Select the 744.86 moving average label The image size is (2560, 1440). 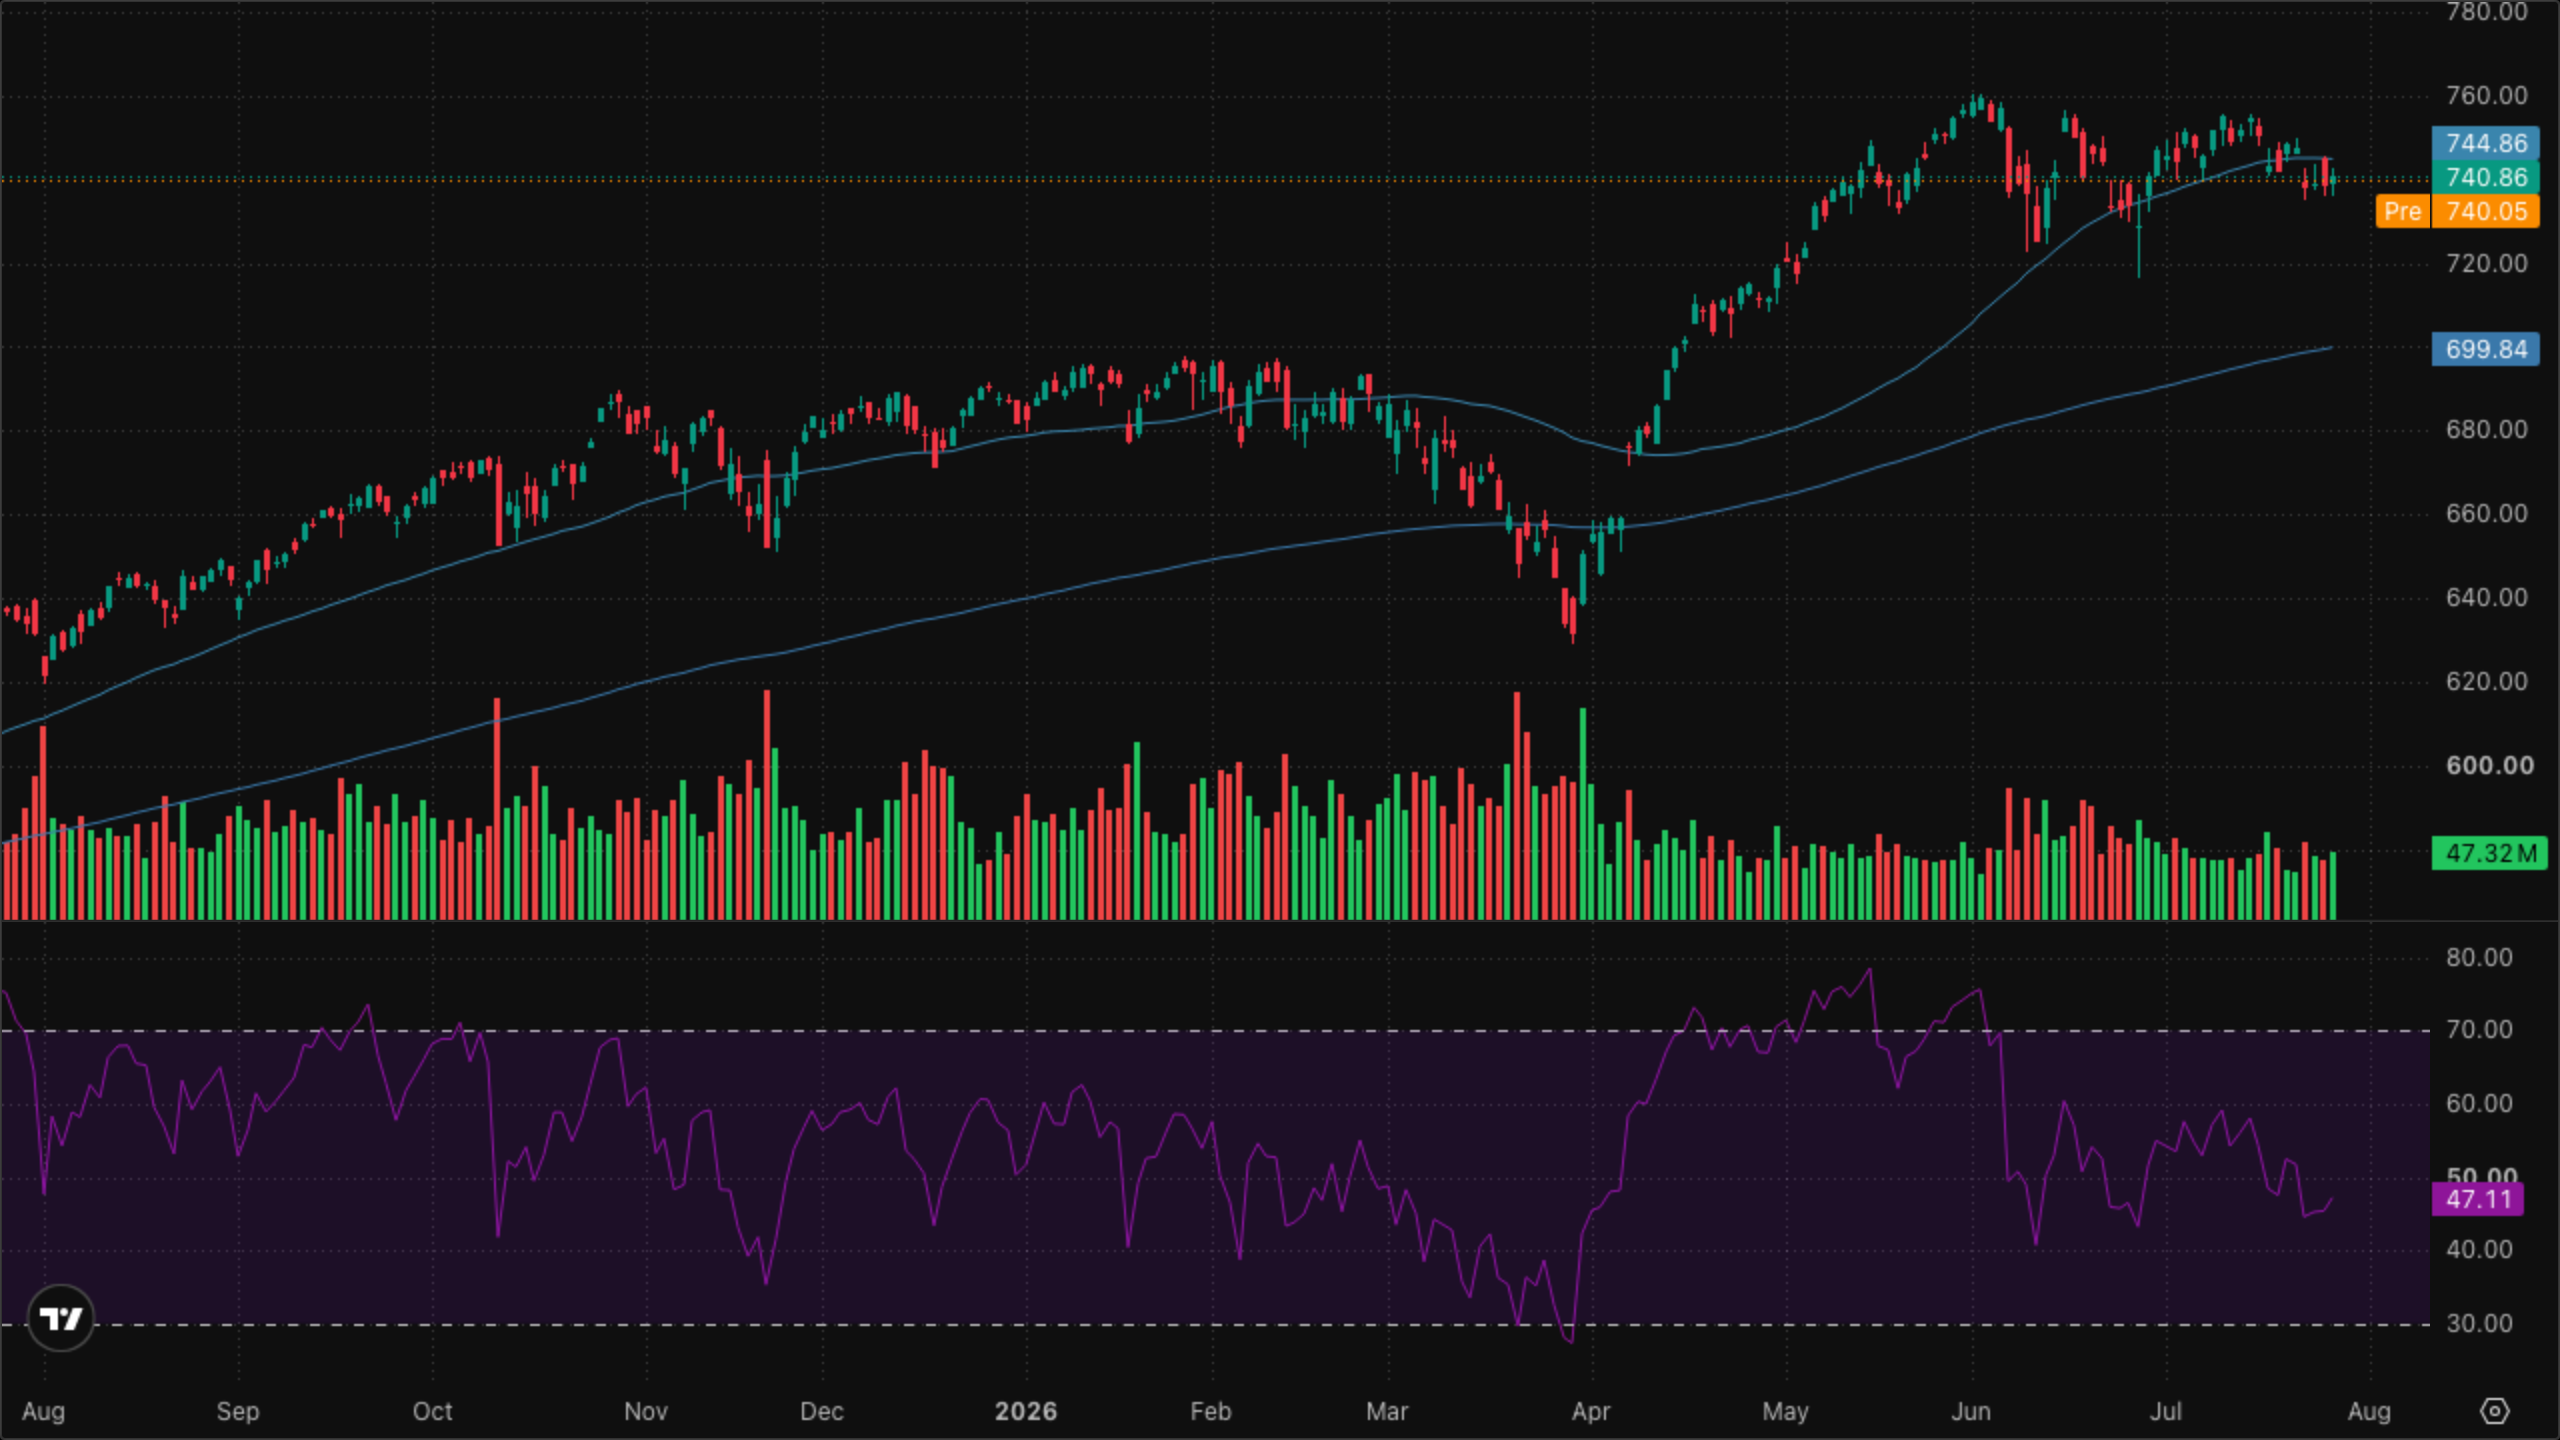[2486, 143]
